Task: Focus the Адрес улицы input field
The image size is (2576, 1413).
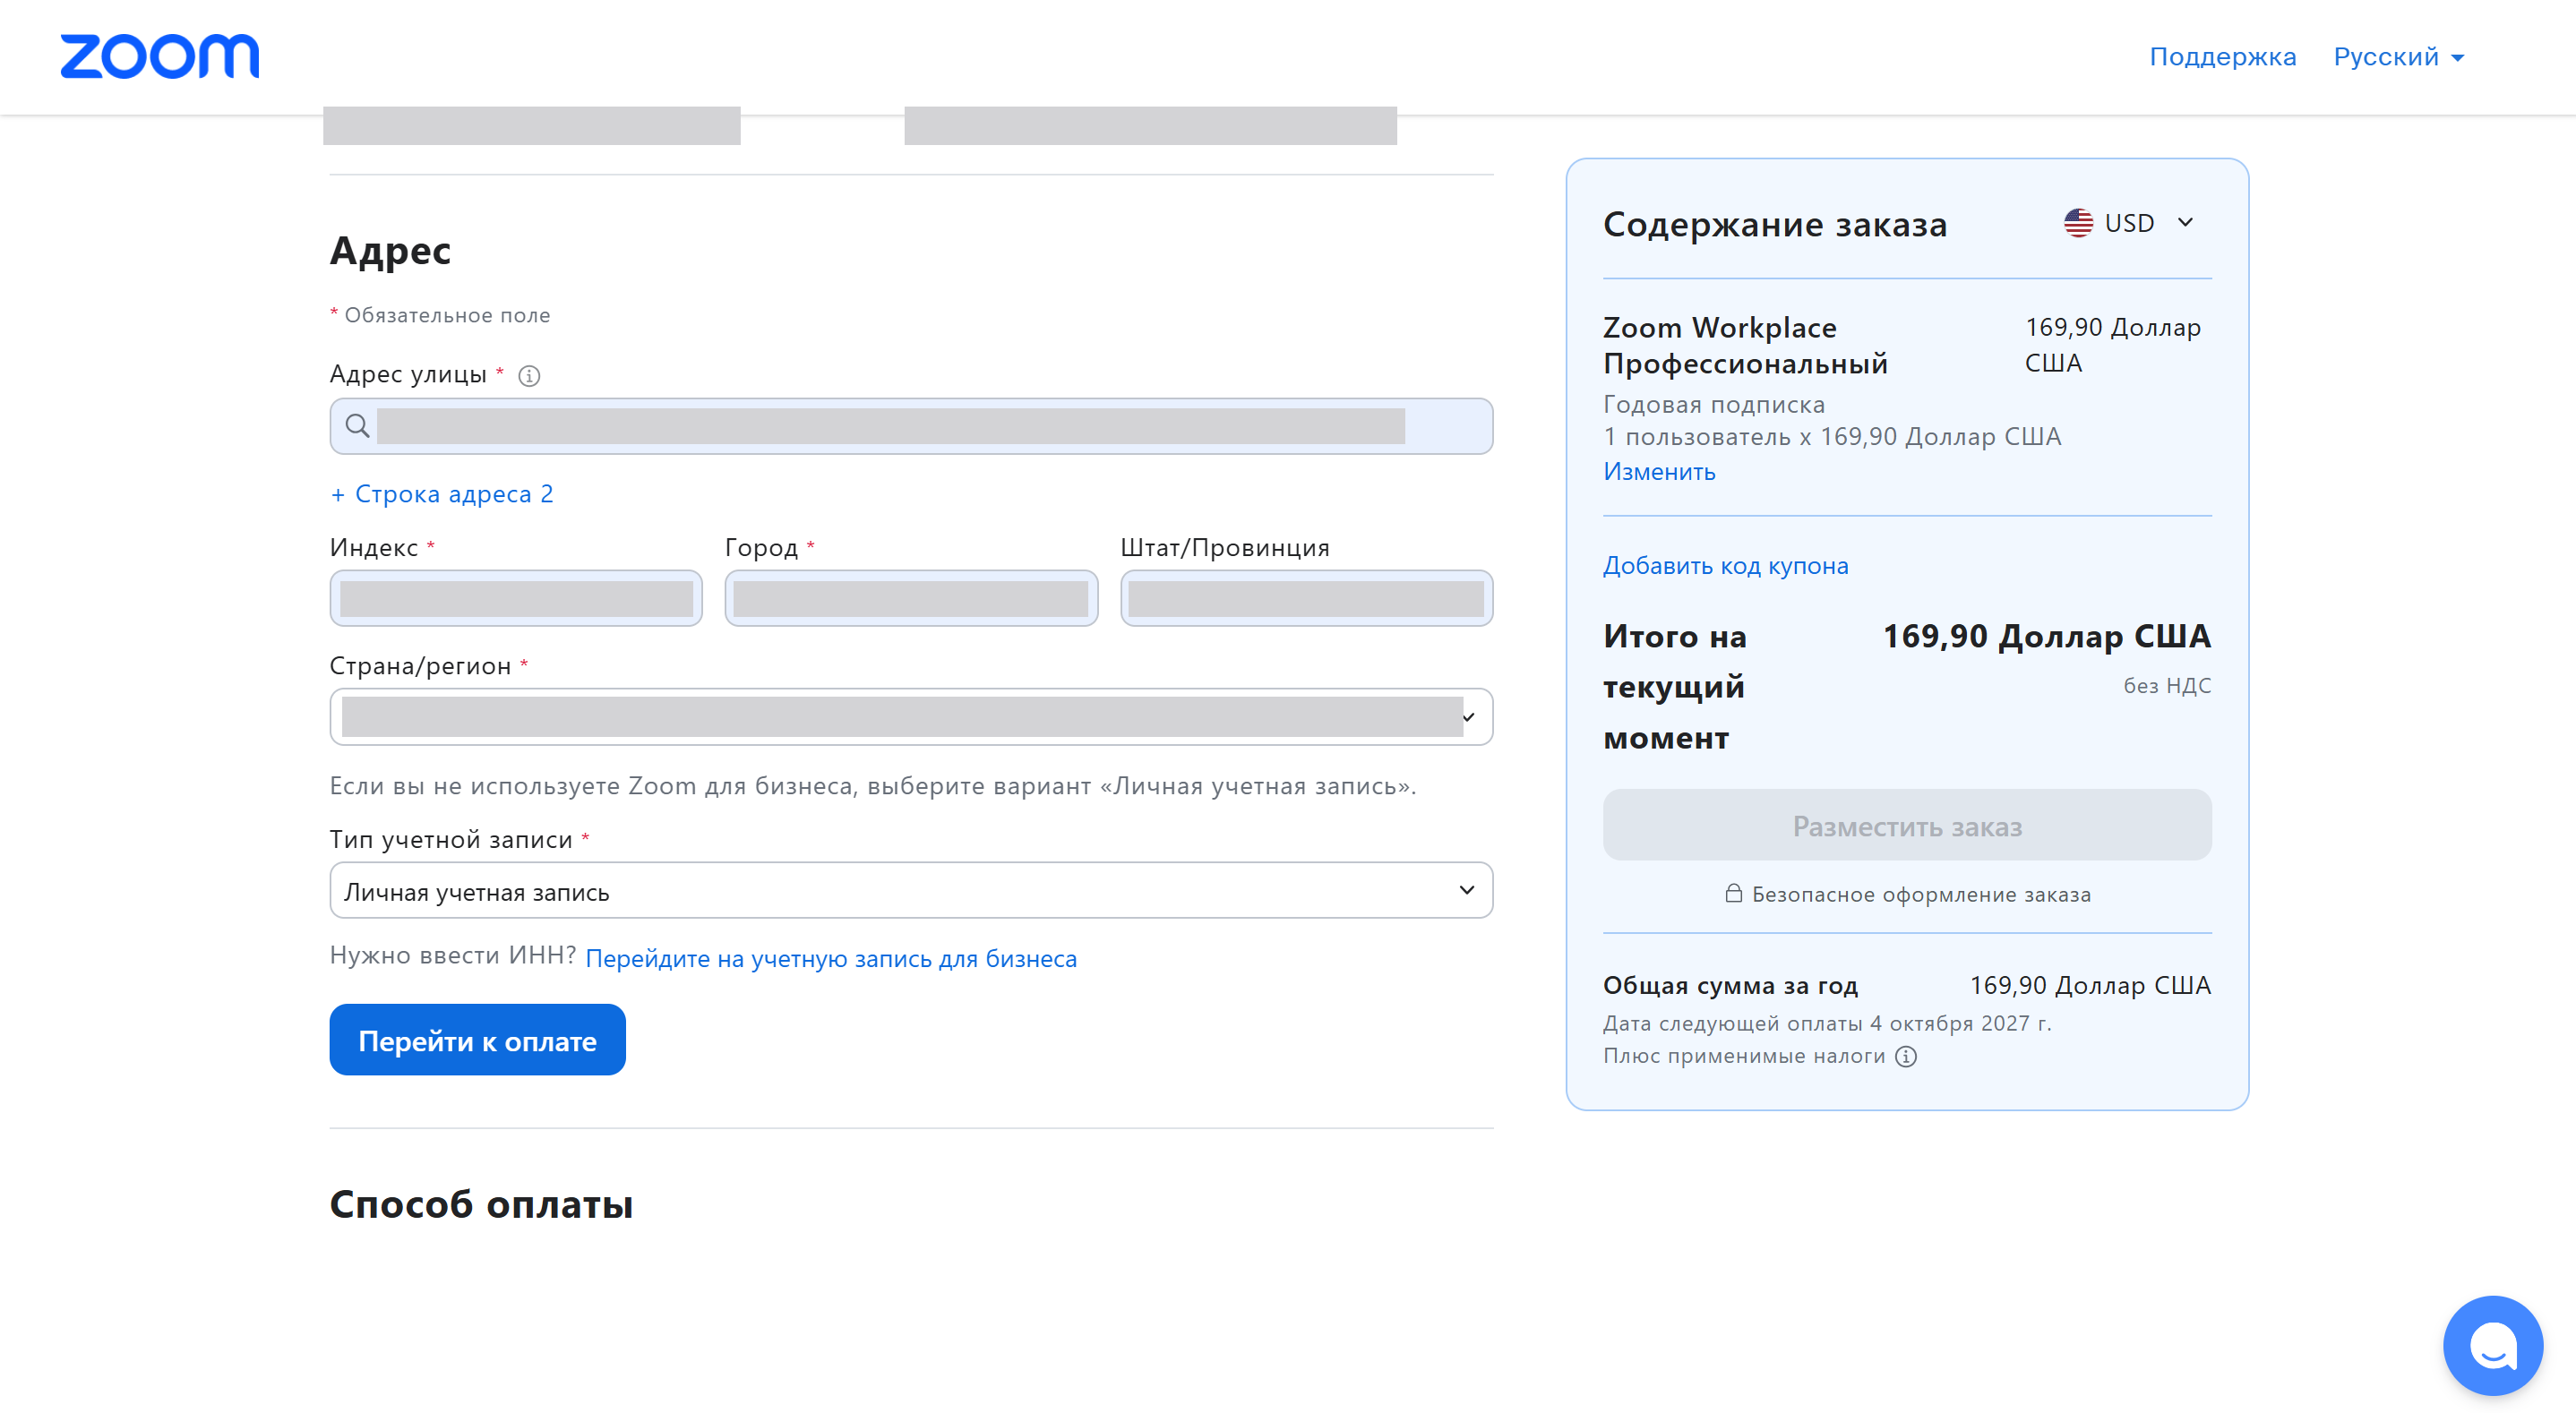Action: tap(911, 426)
